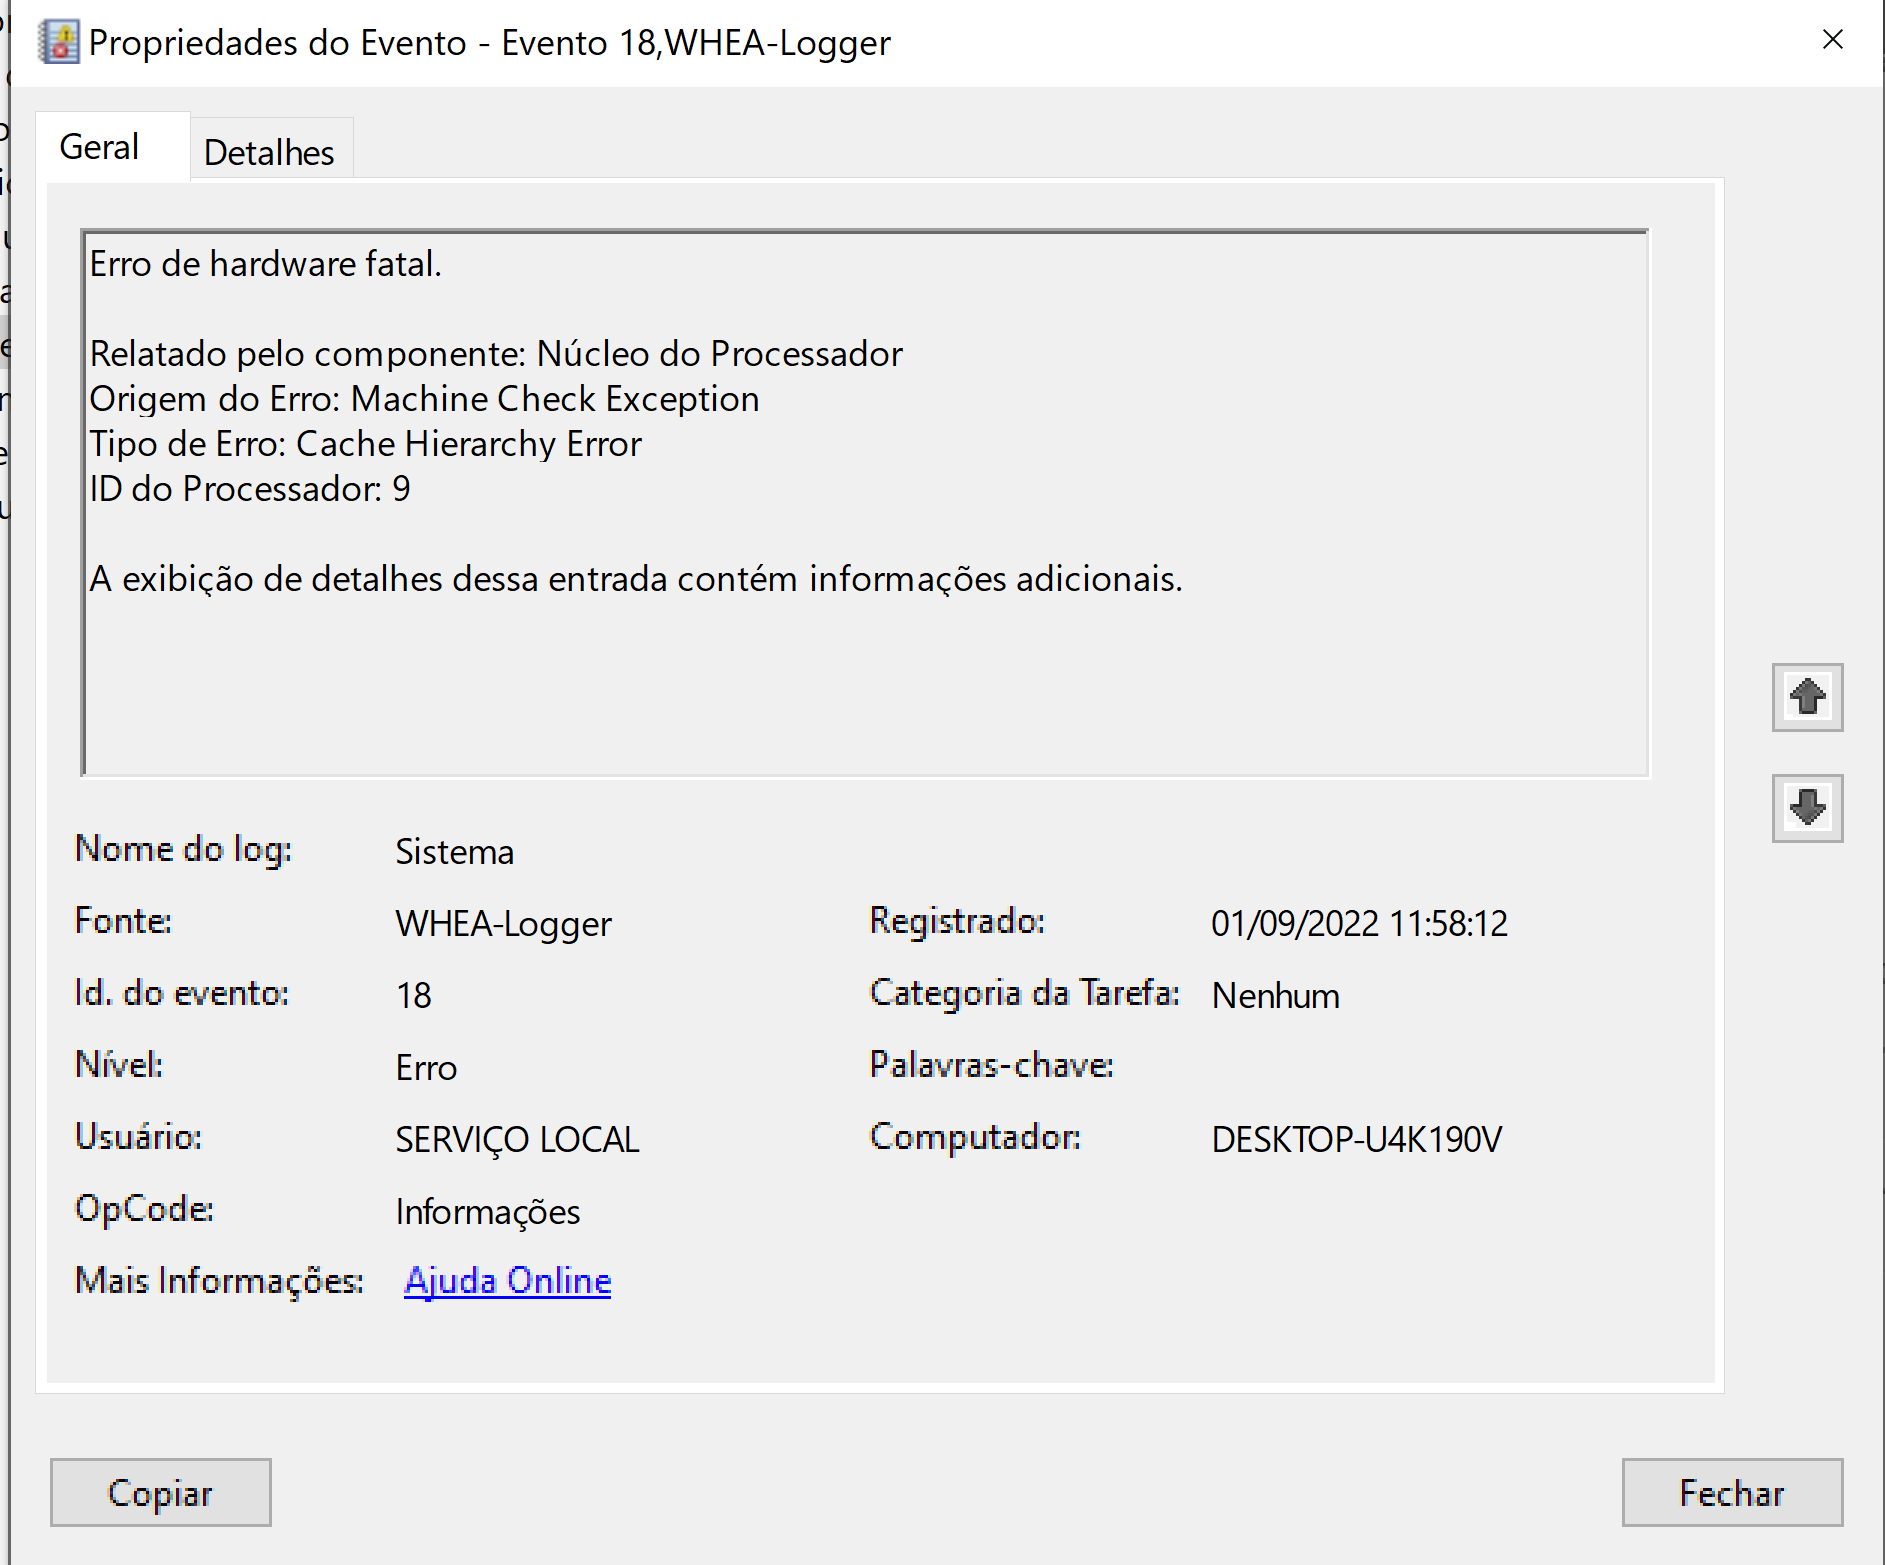The image size is (1885, 1565).
Task: Click the previous event up arrow button
Action: coord(1807,697)
